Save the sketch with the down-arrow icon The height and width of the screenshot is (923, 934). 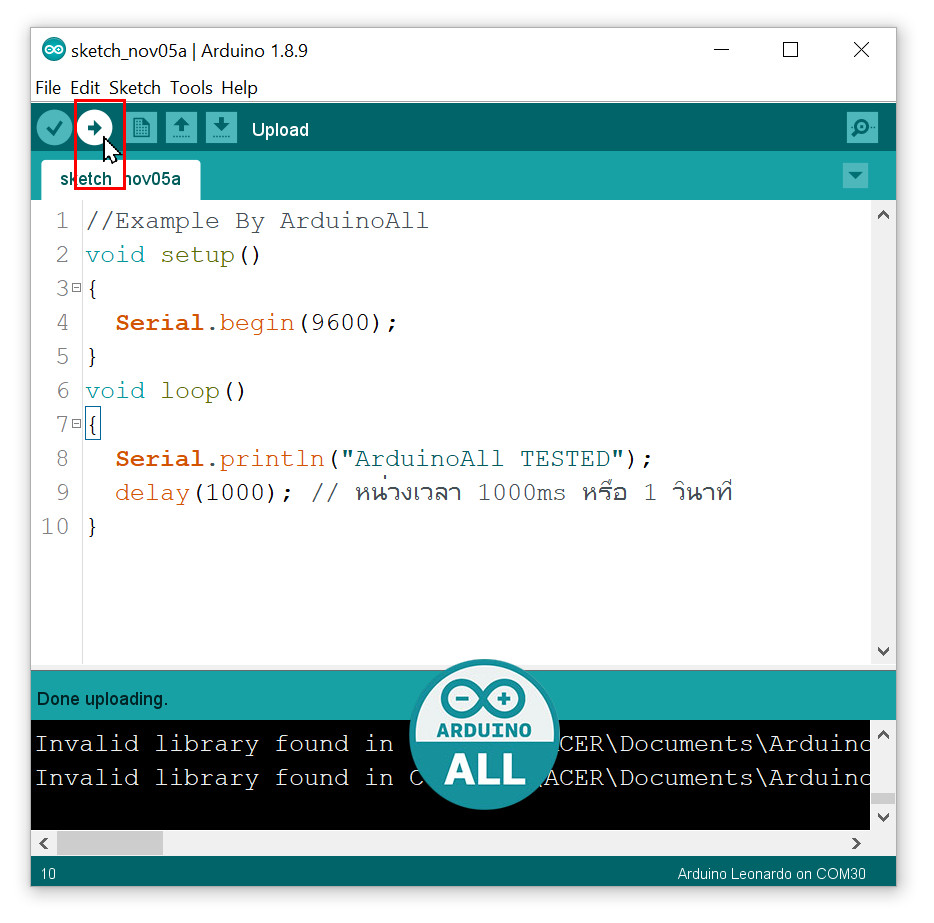coord(221,127)
